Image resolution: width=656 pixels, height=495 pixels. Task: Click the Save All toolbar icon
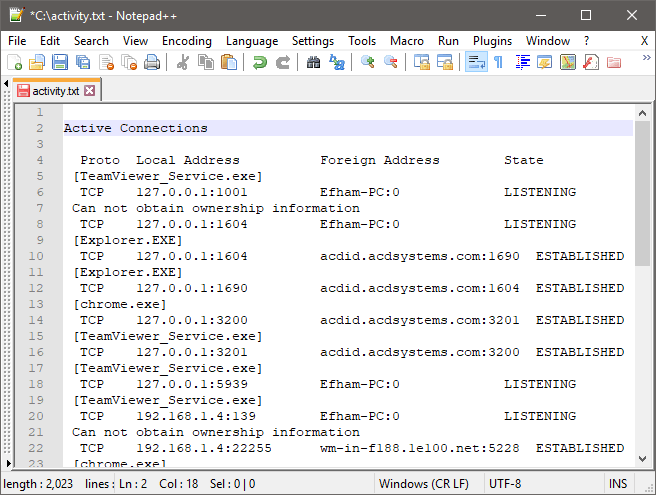pos(83,62)
